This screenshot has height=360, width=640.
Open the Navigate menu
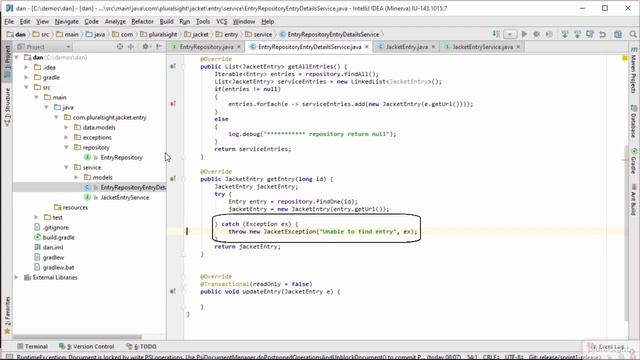[x=67, y=21]
